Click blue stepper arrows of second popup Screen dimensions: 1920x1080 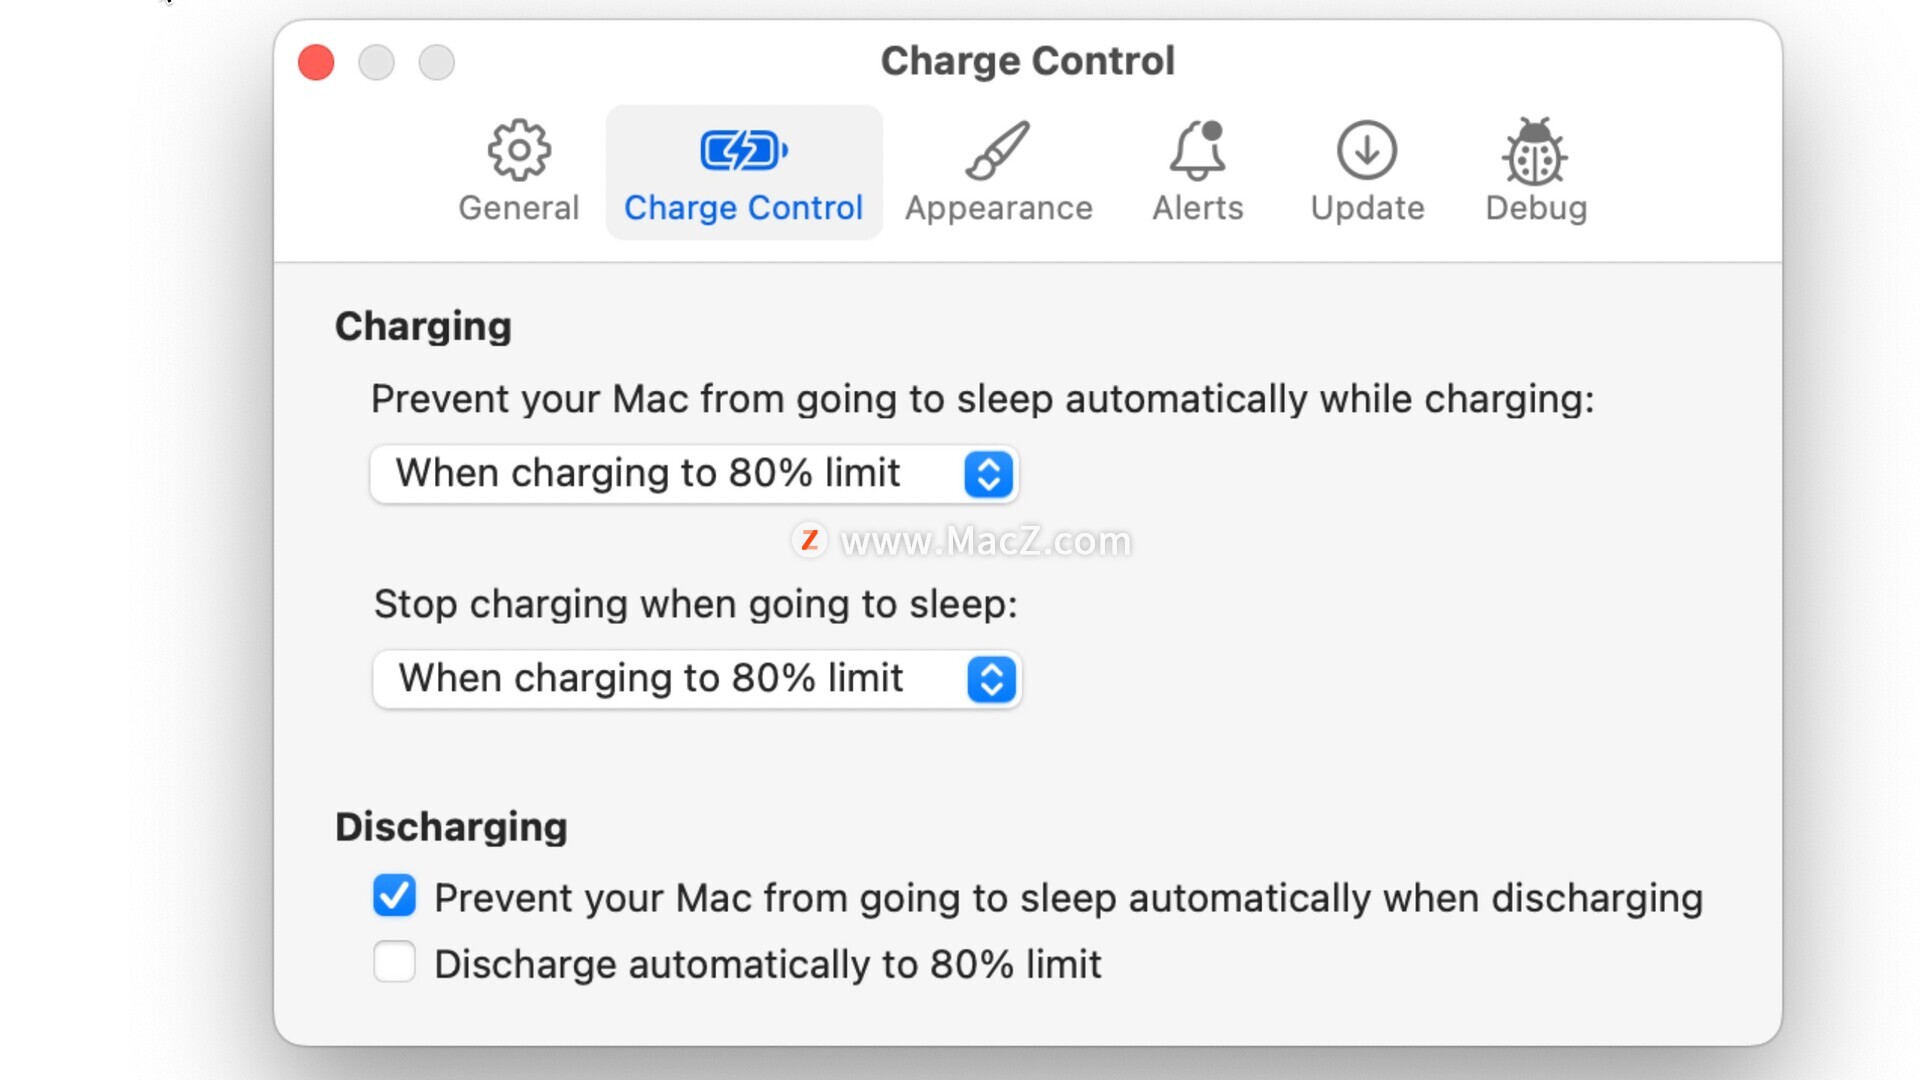point(992,679)
